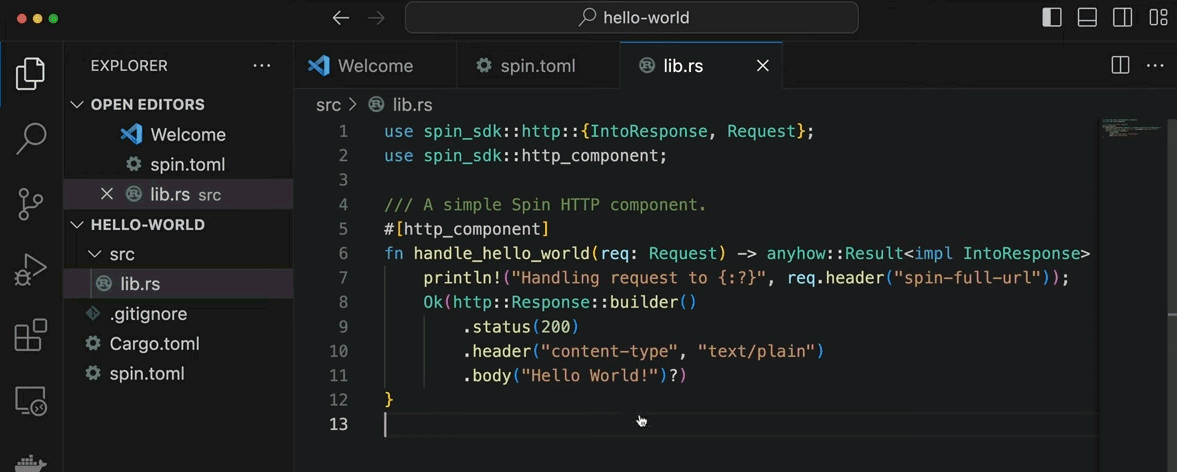1177x472 pixels.
Task: Switch to the spin.toml tab
Action: (x=538, y=66)
